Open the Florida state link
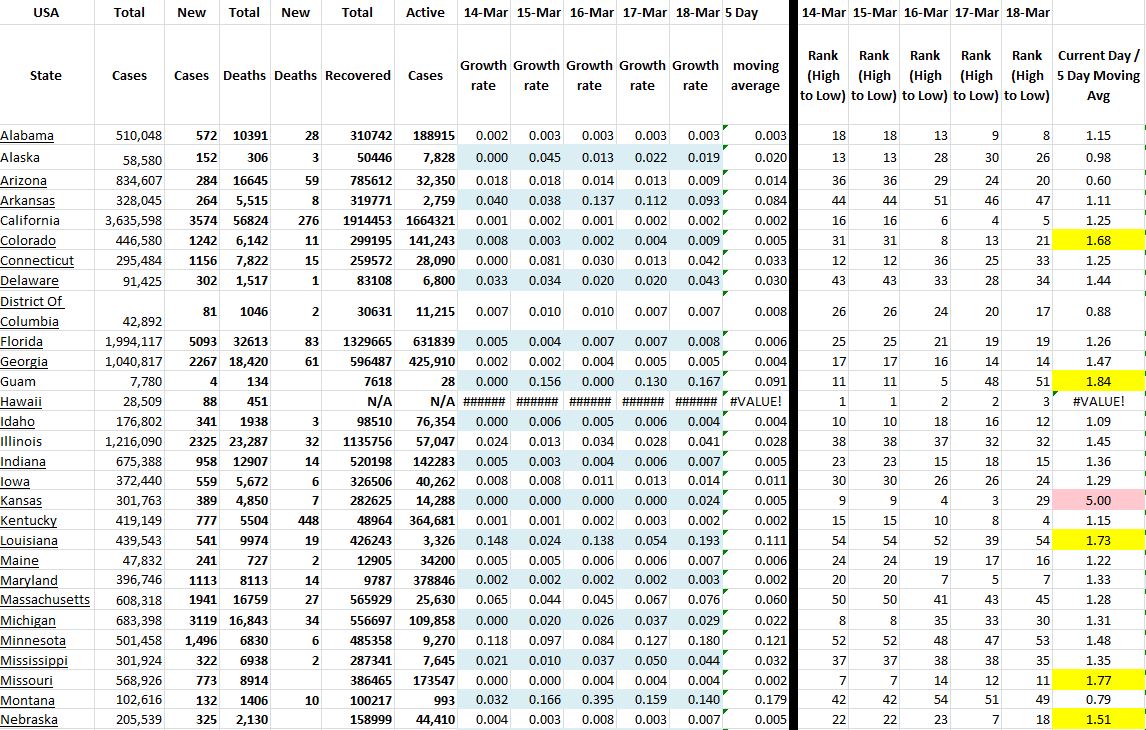 23,342
